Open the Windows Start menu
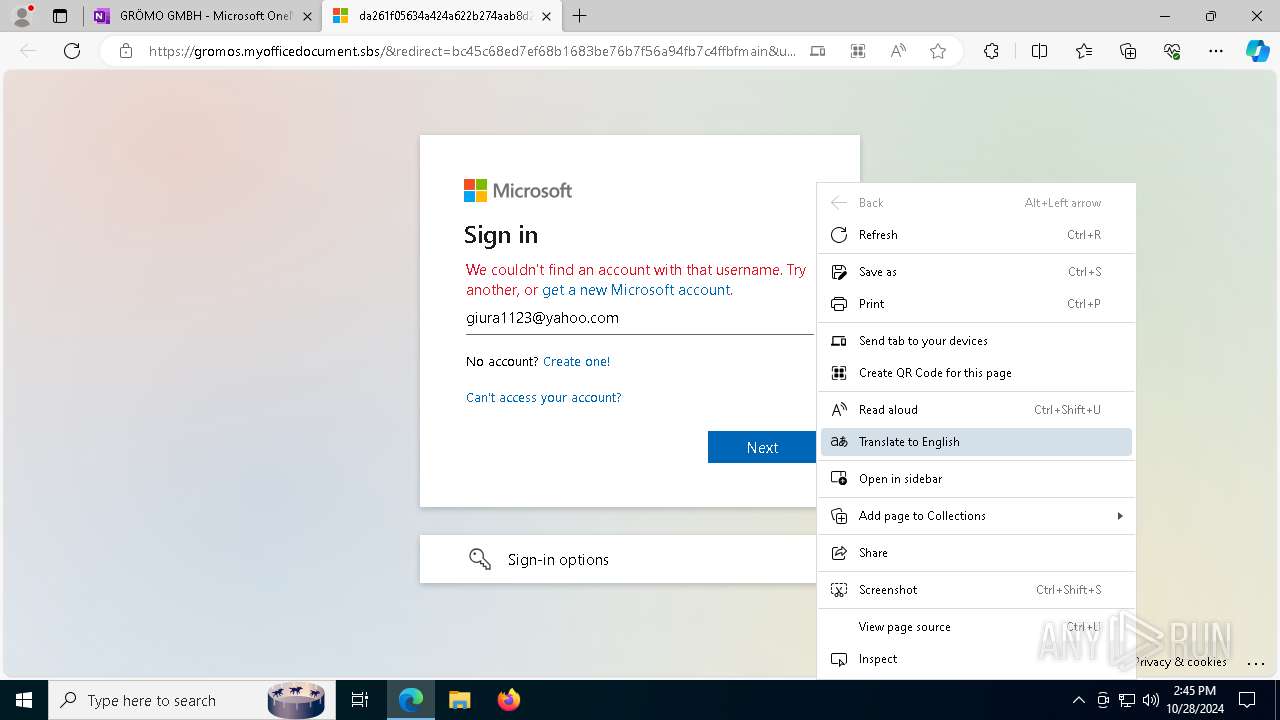Viewport: 1280px width, 720px height. point(24,700)
